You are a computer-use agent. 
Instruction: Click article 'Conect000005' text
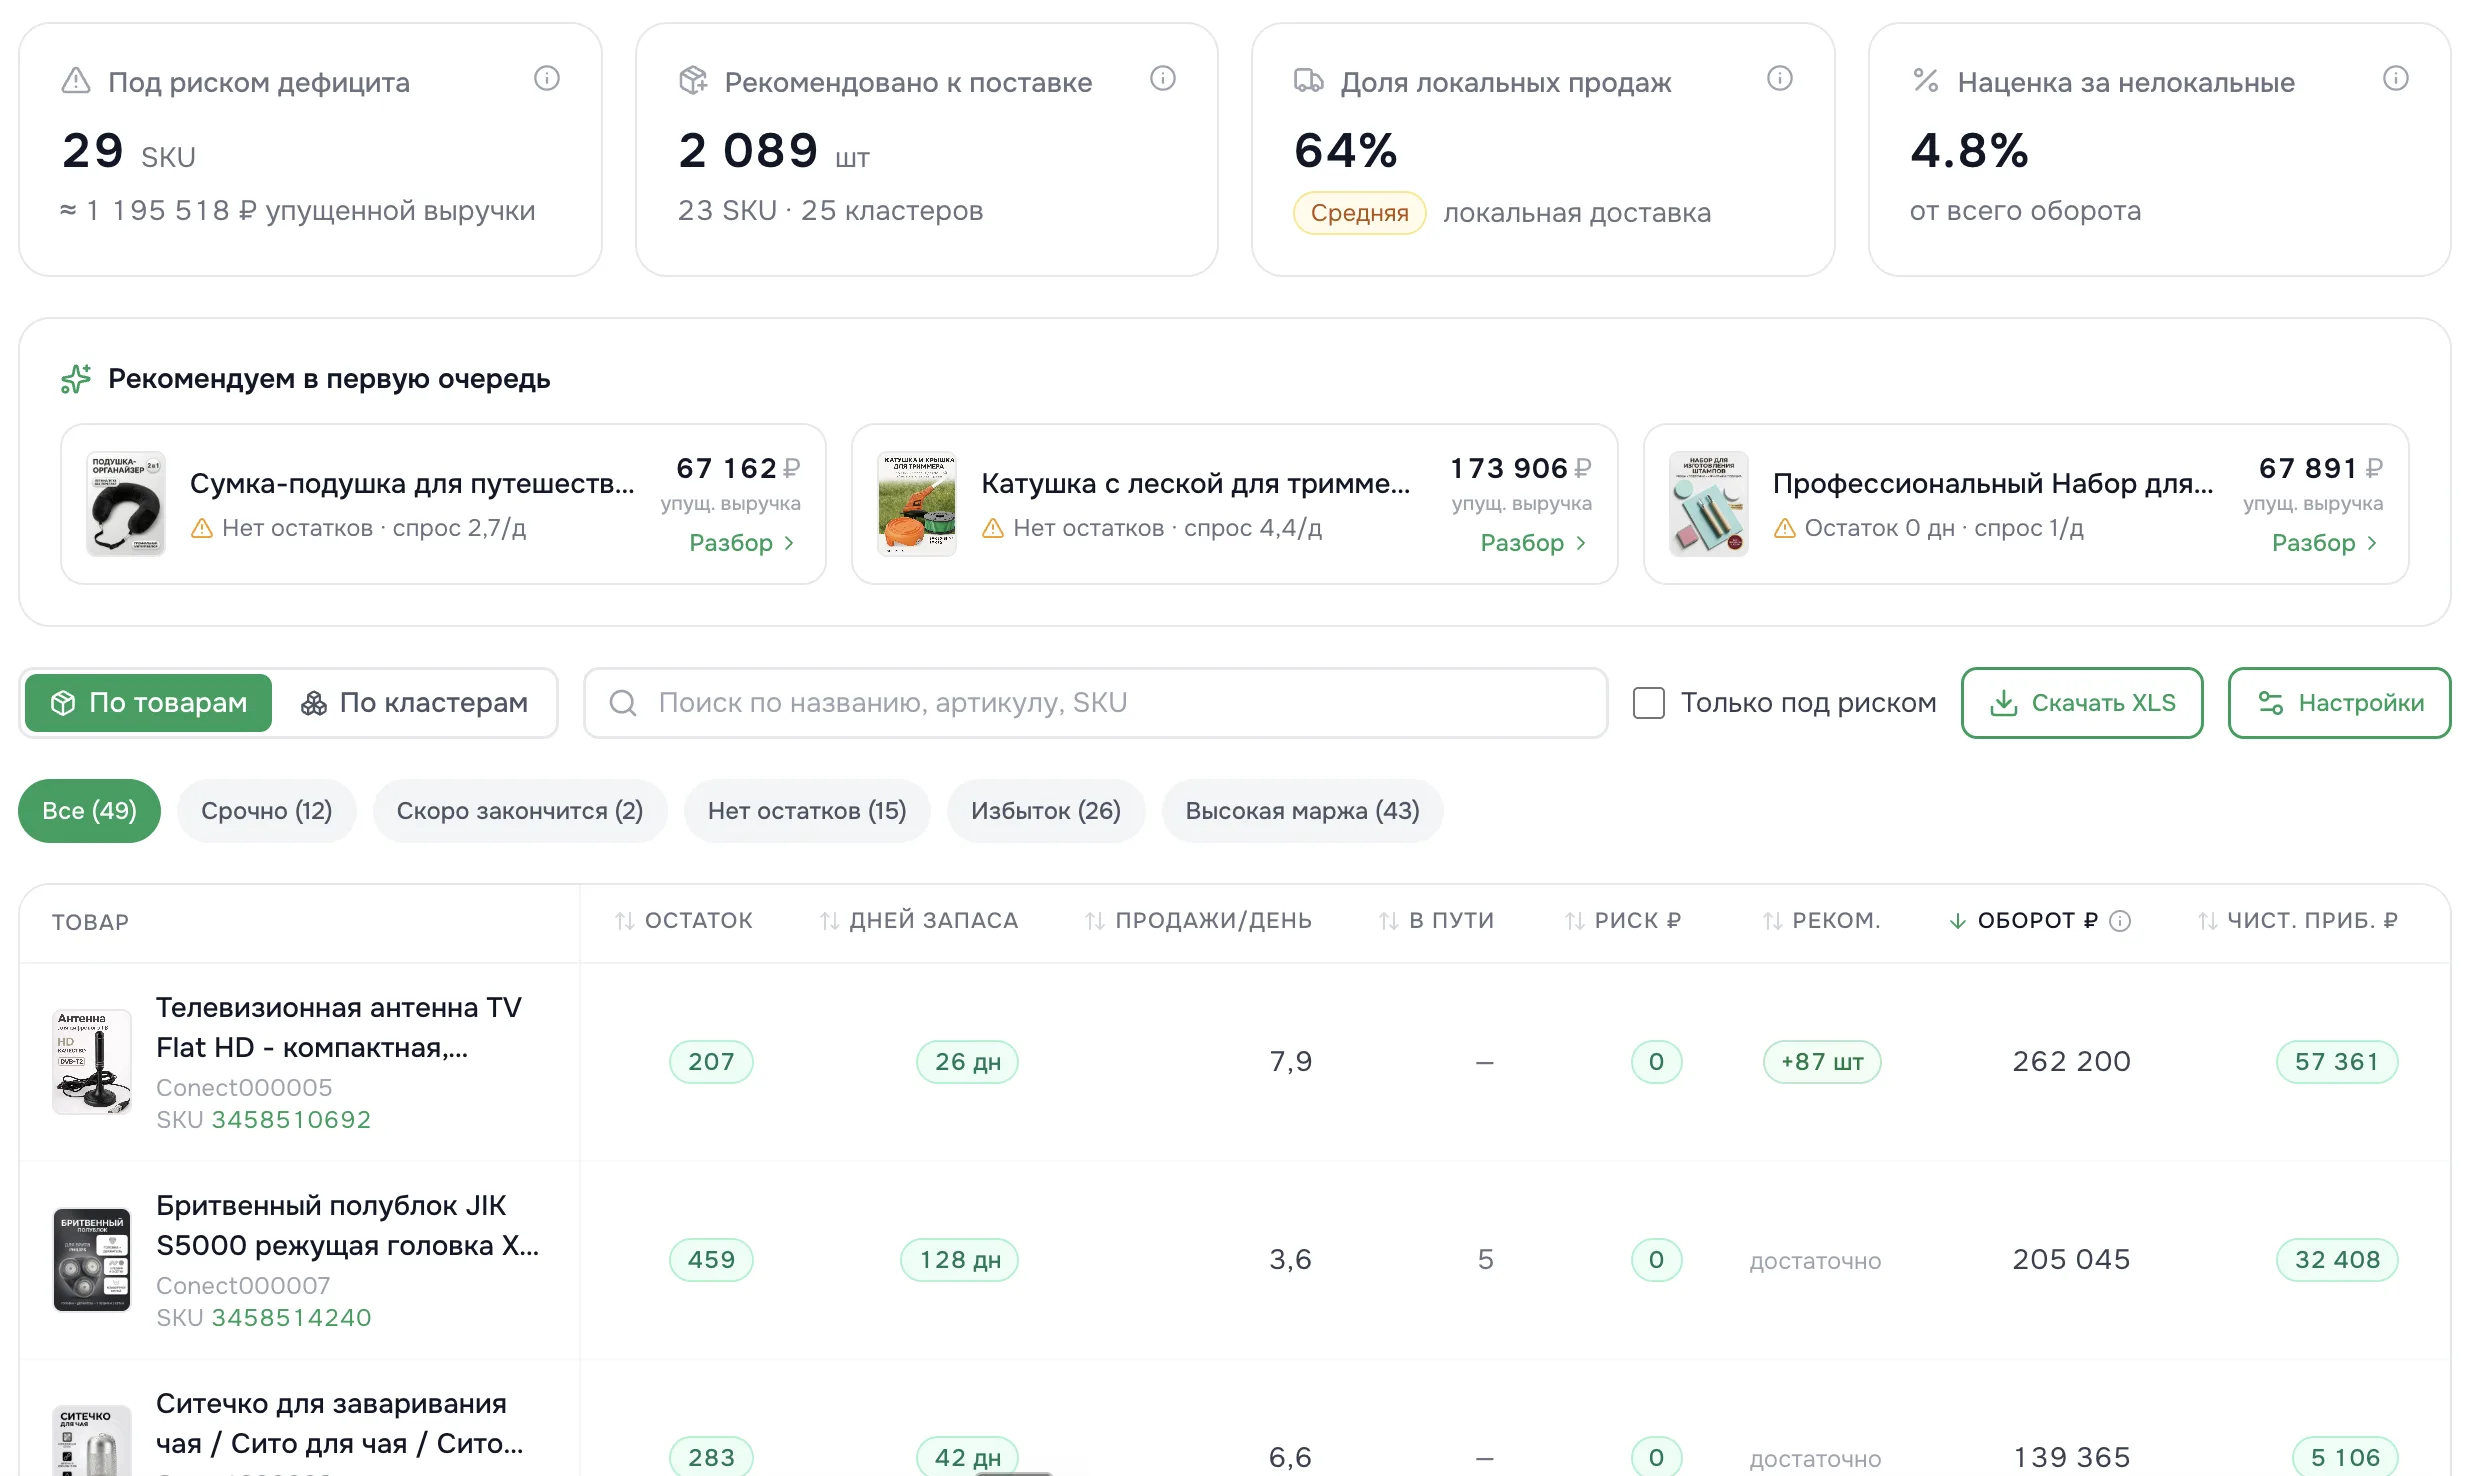(244, 1088)
